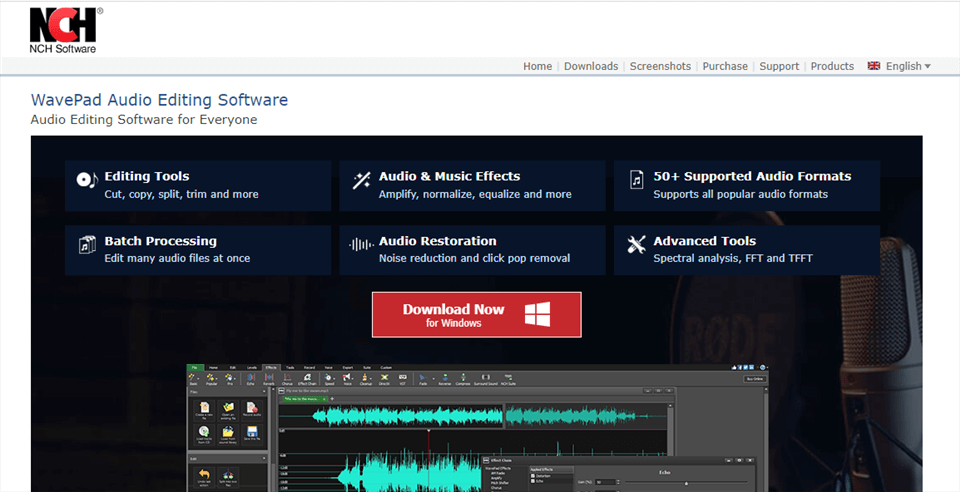Screen dimensions: 960x492
Task: Open the Screenshots navigation link
Action: point(660,66)
